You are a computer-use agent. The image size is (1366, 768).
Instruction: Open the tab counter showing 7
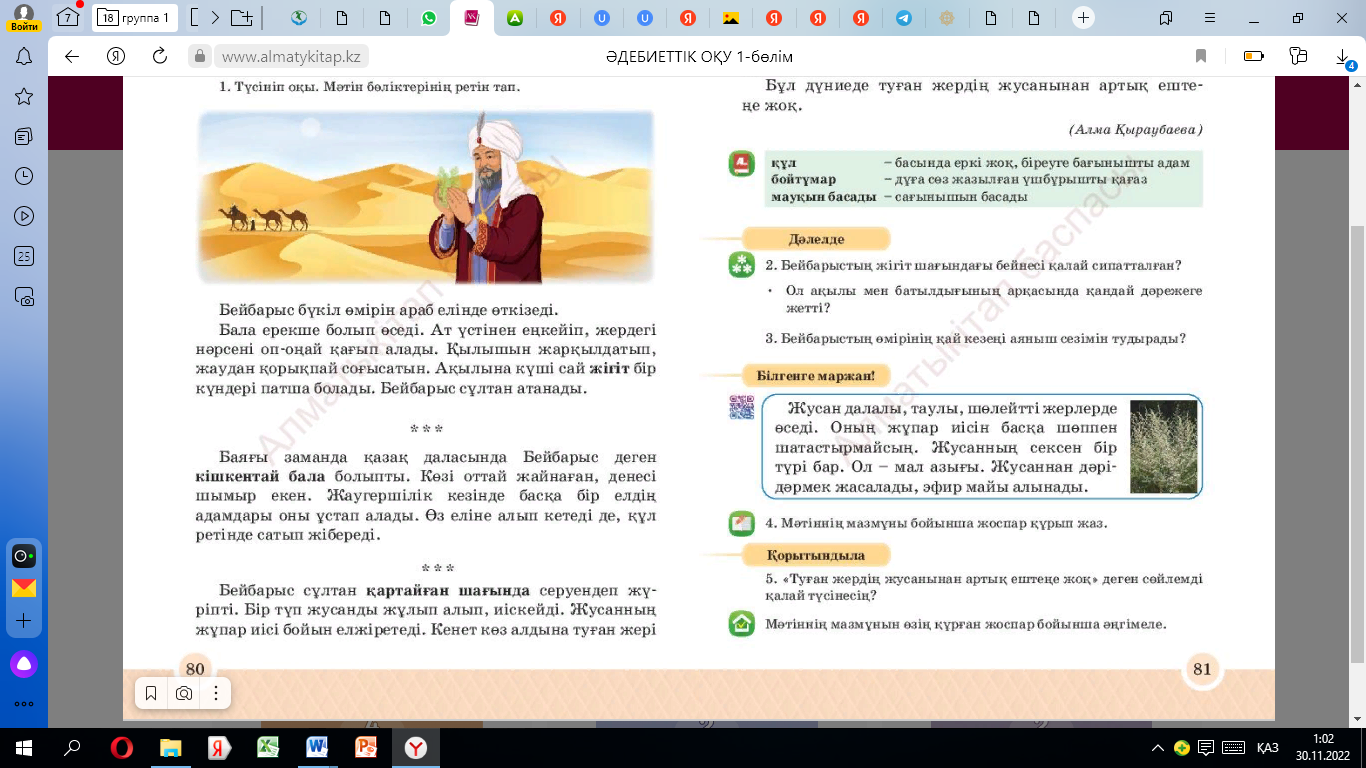click(x=68, y=17)
